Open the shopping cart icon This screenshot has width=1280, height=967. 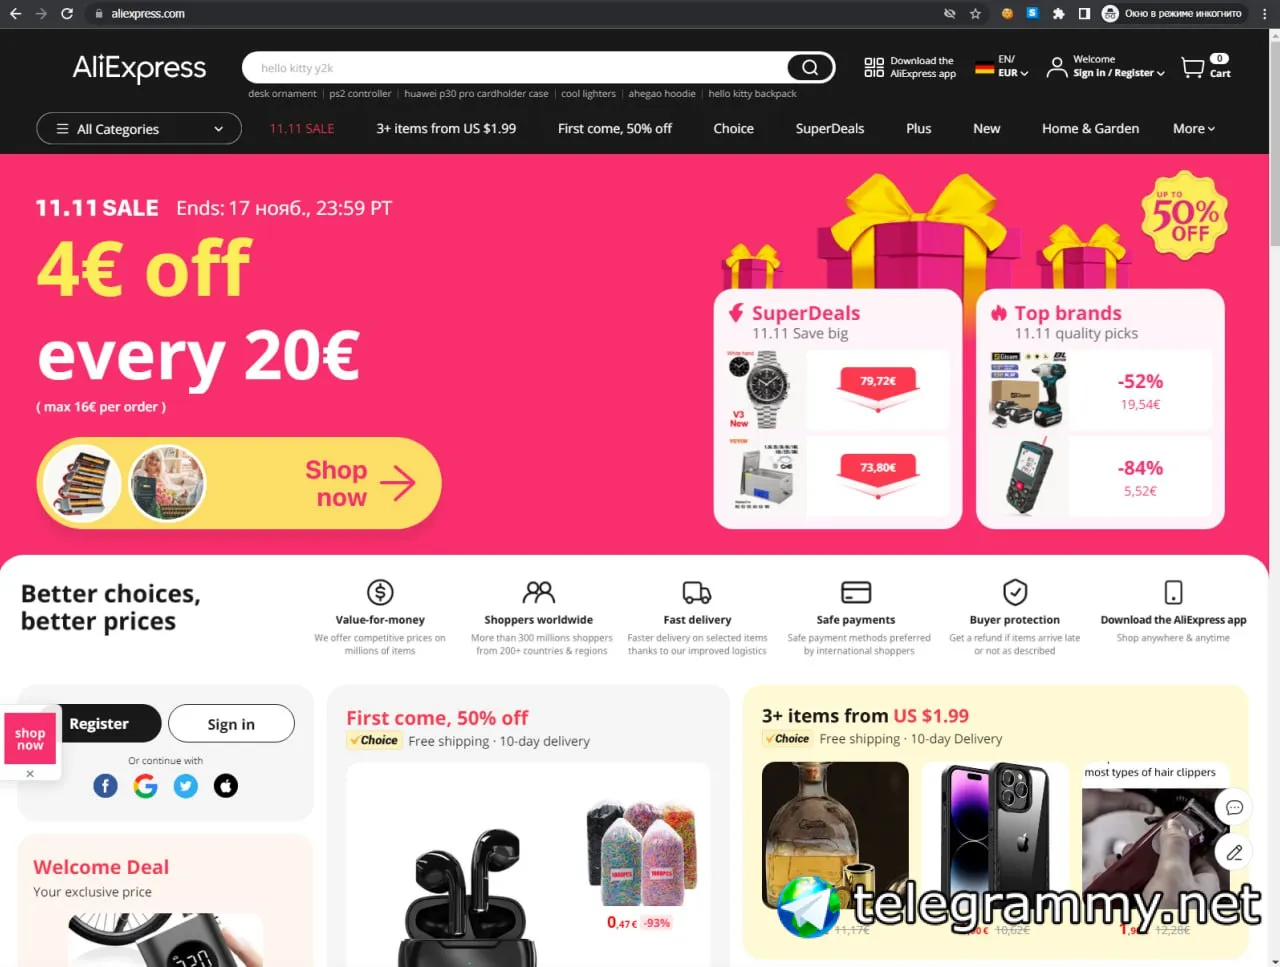tap(1193, 67)
